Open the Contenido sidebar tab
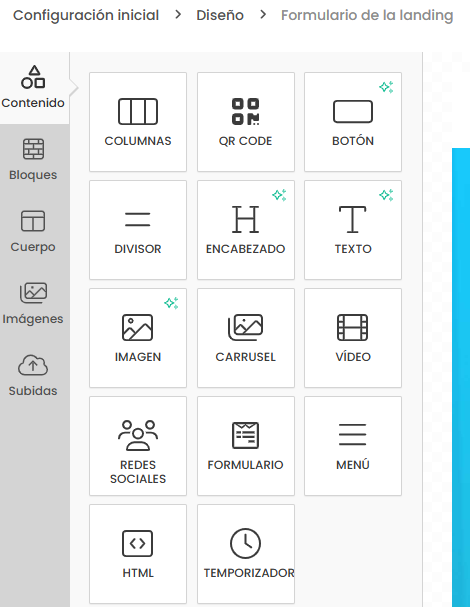Viewport: 470px width, 607px height. pos(33,88)
